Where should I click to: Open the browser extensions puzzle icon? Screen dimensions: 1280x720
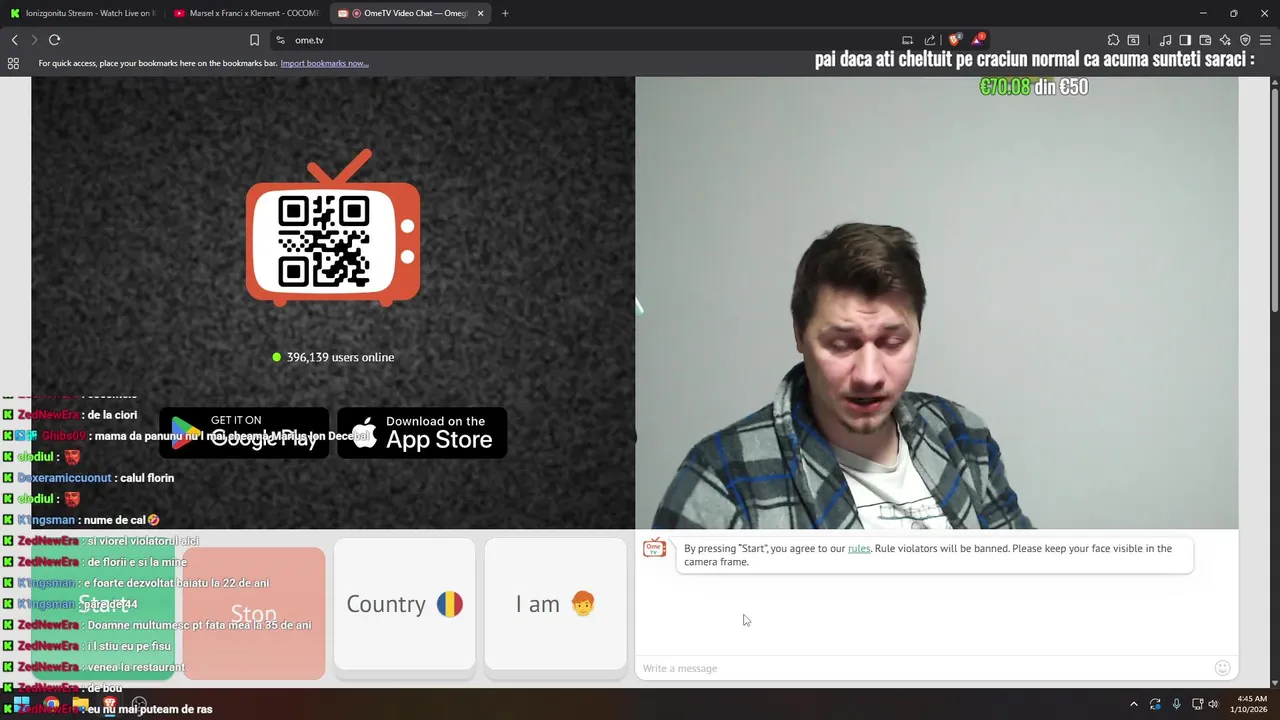(1113, 40)
